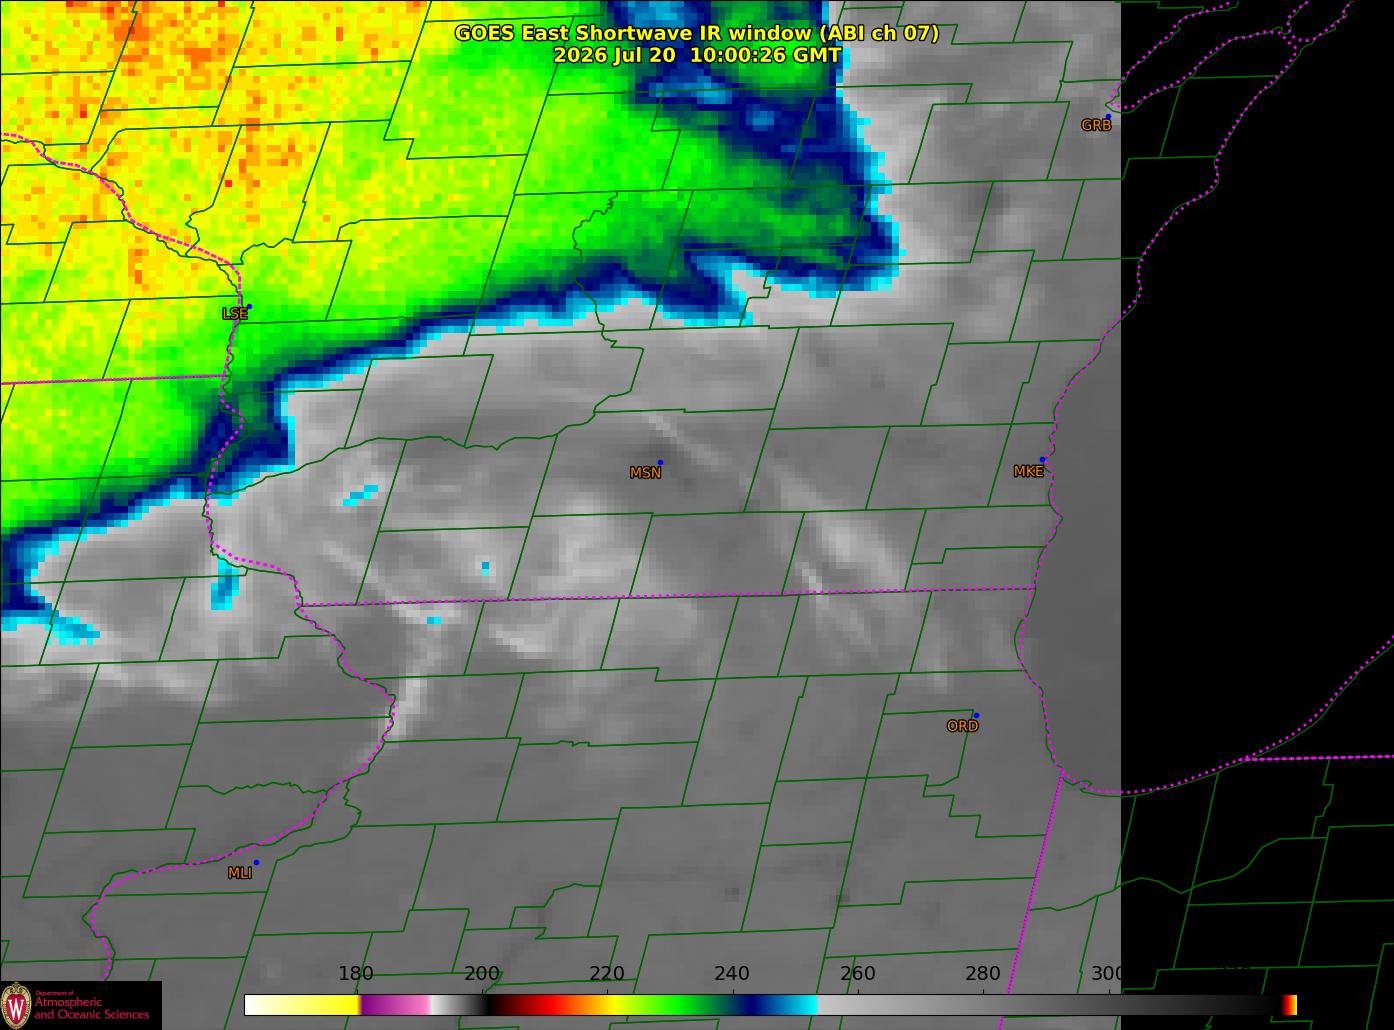Click the red-yellow end of the colorbar
The height and width of the screenshot is (1030, 1394).
1290,1005
